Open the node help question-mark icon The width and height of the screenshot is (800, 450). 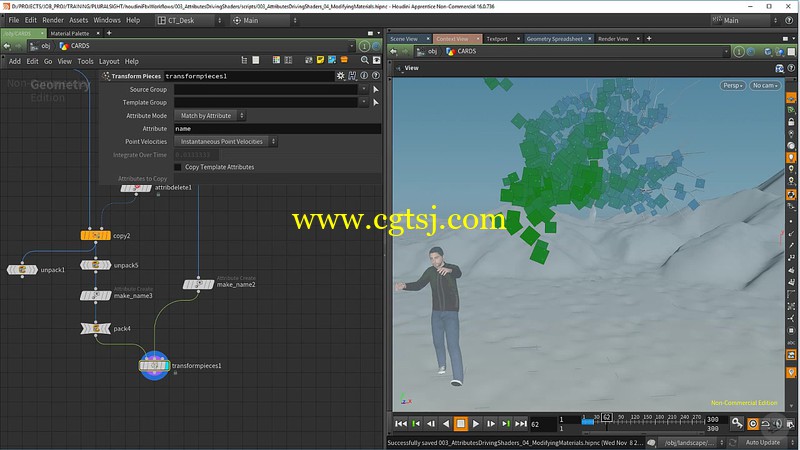[x=376, y=76]
